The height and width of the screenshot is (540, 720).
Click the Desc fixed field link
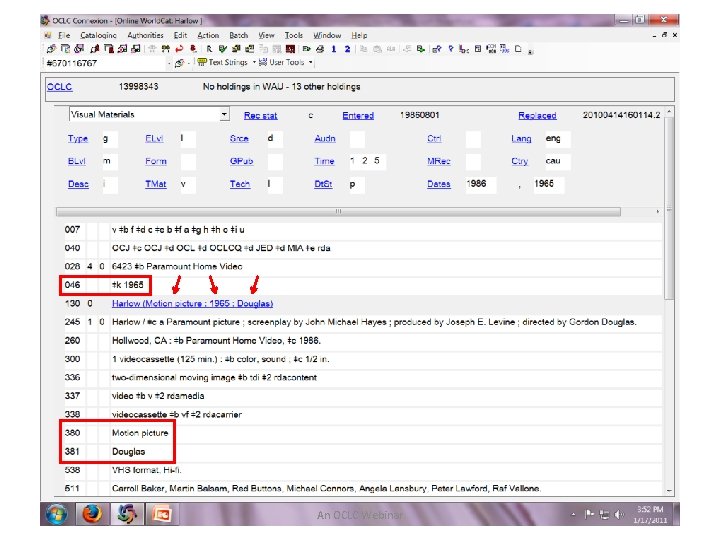pos(78,184)
